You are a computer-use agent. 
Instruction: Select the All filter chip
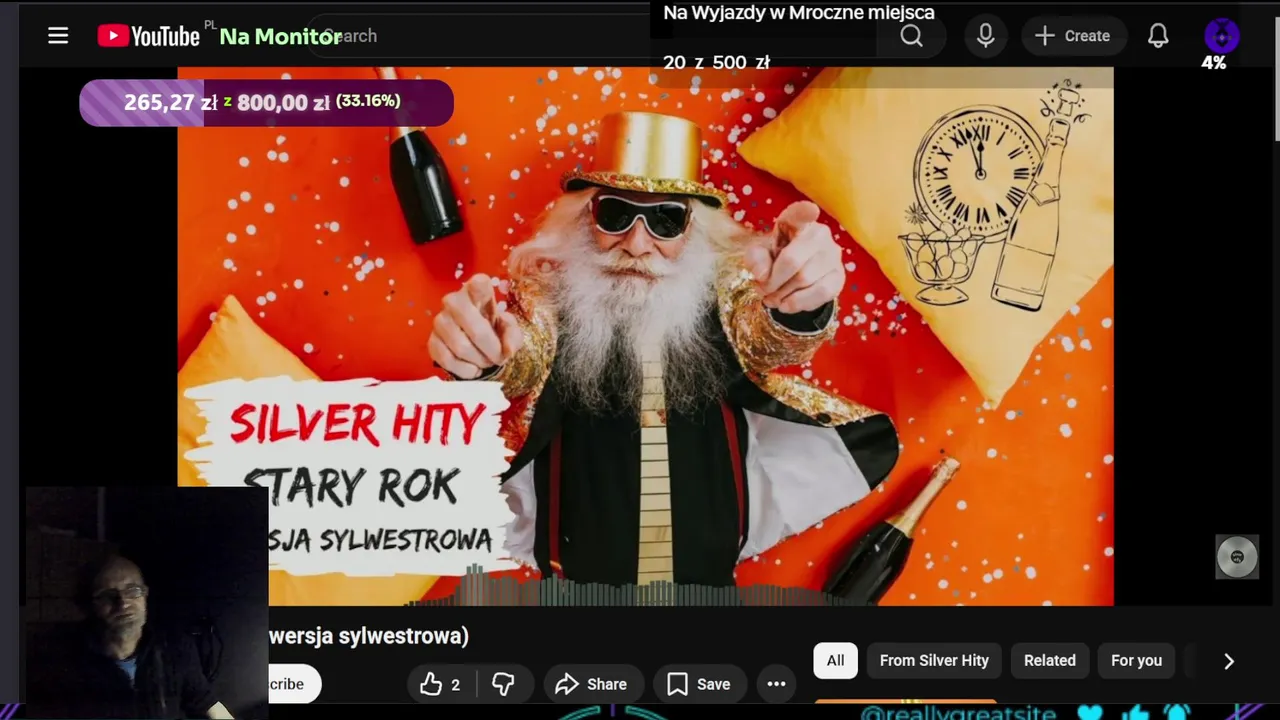pyautogui.click(x=835, y=660)
